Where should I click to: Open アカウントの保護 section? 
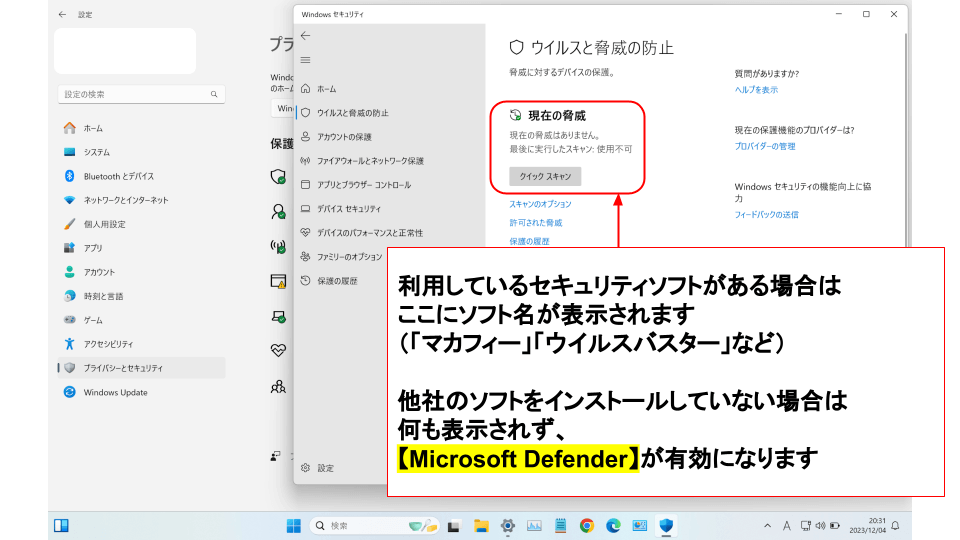344,137
